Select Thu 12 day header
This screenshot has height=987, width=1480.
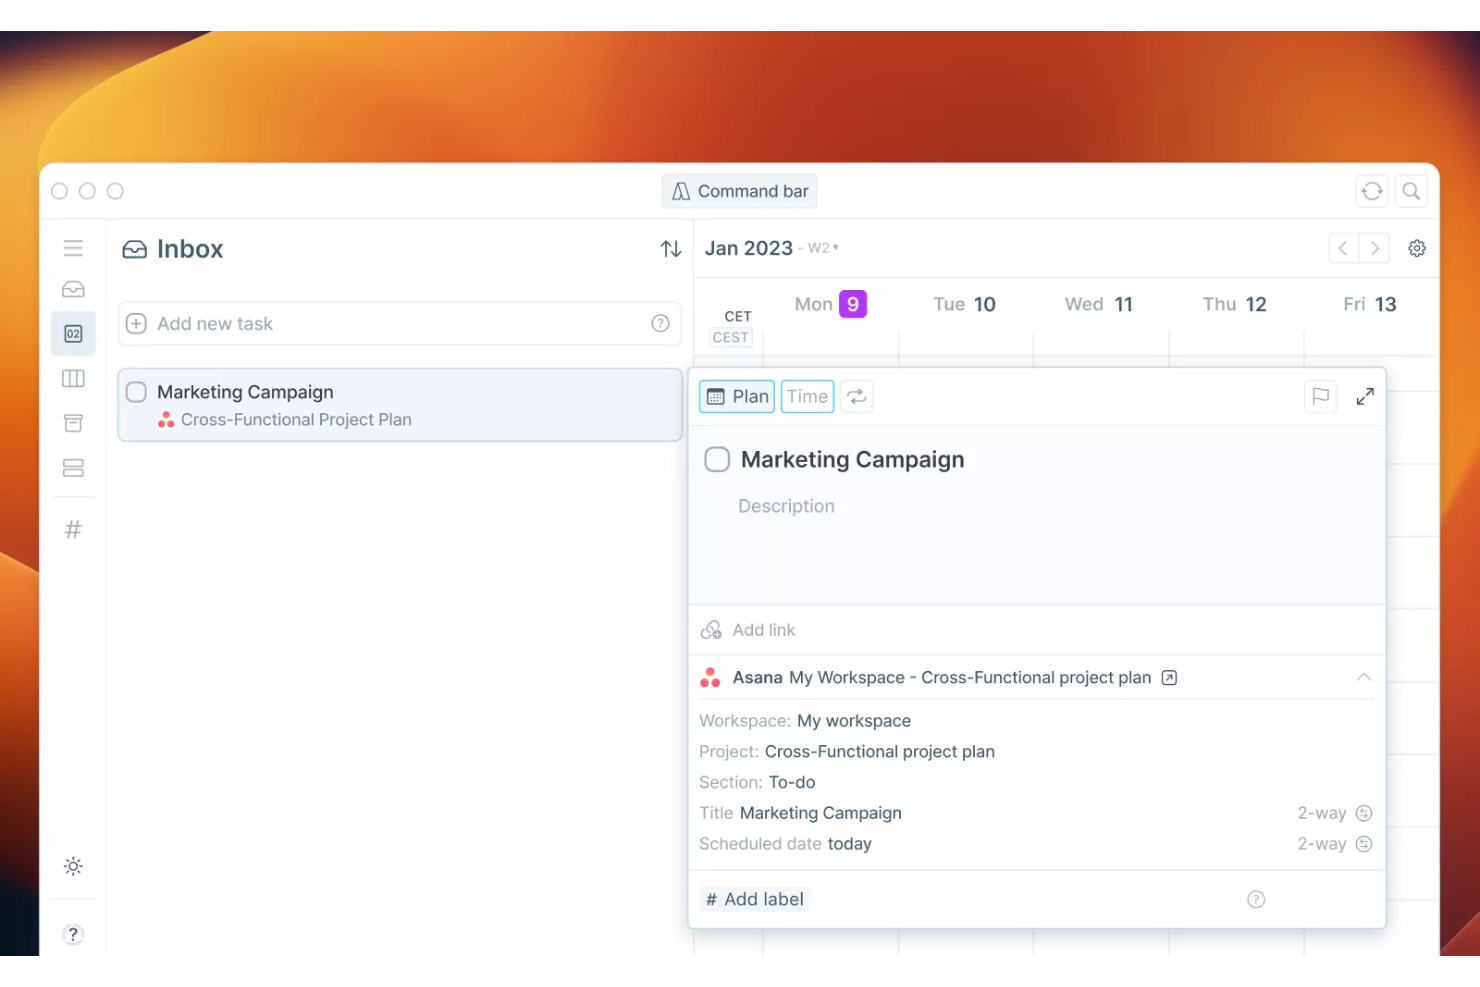point(1234,304)
